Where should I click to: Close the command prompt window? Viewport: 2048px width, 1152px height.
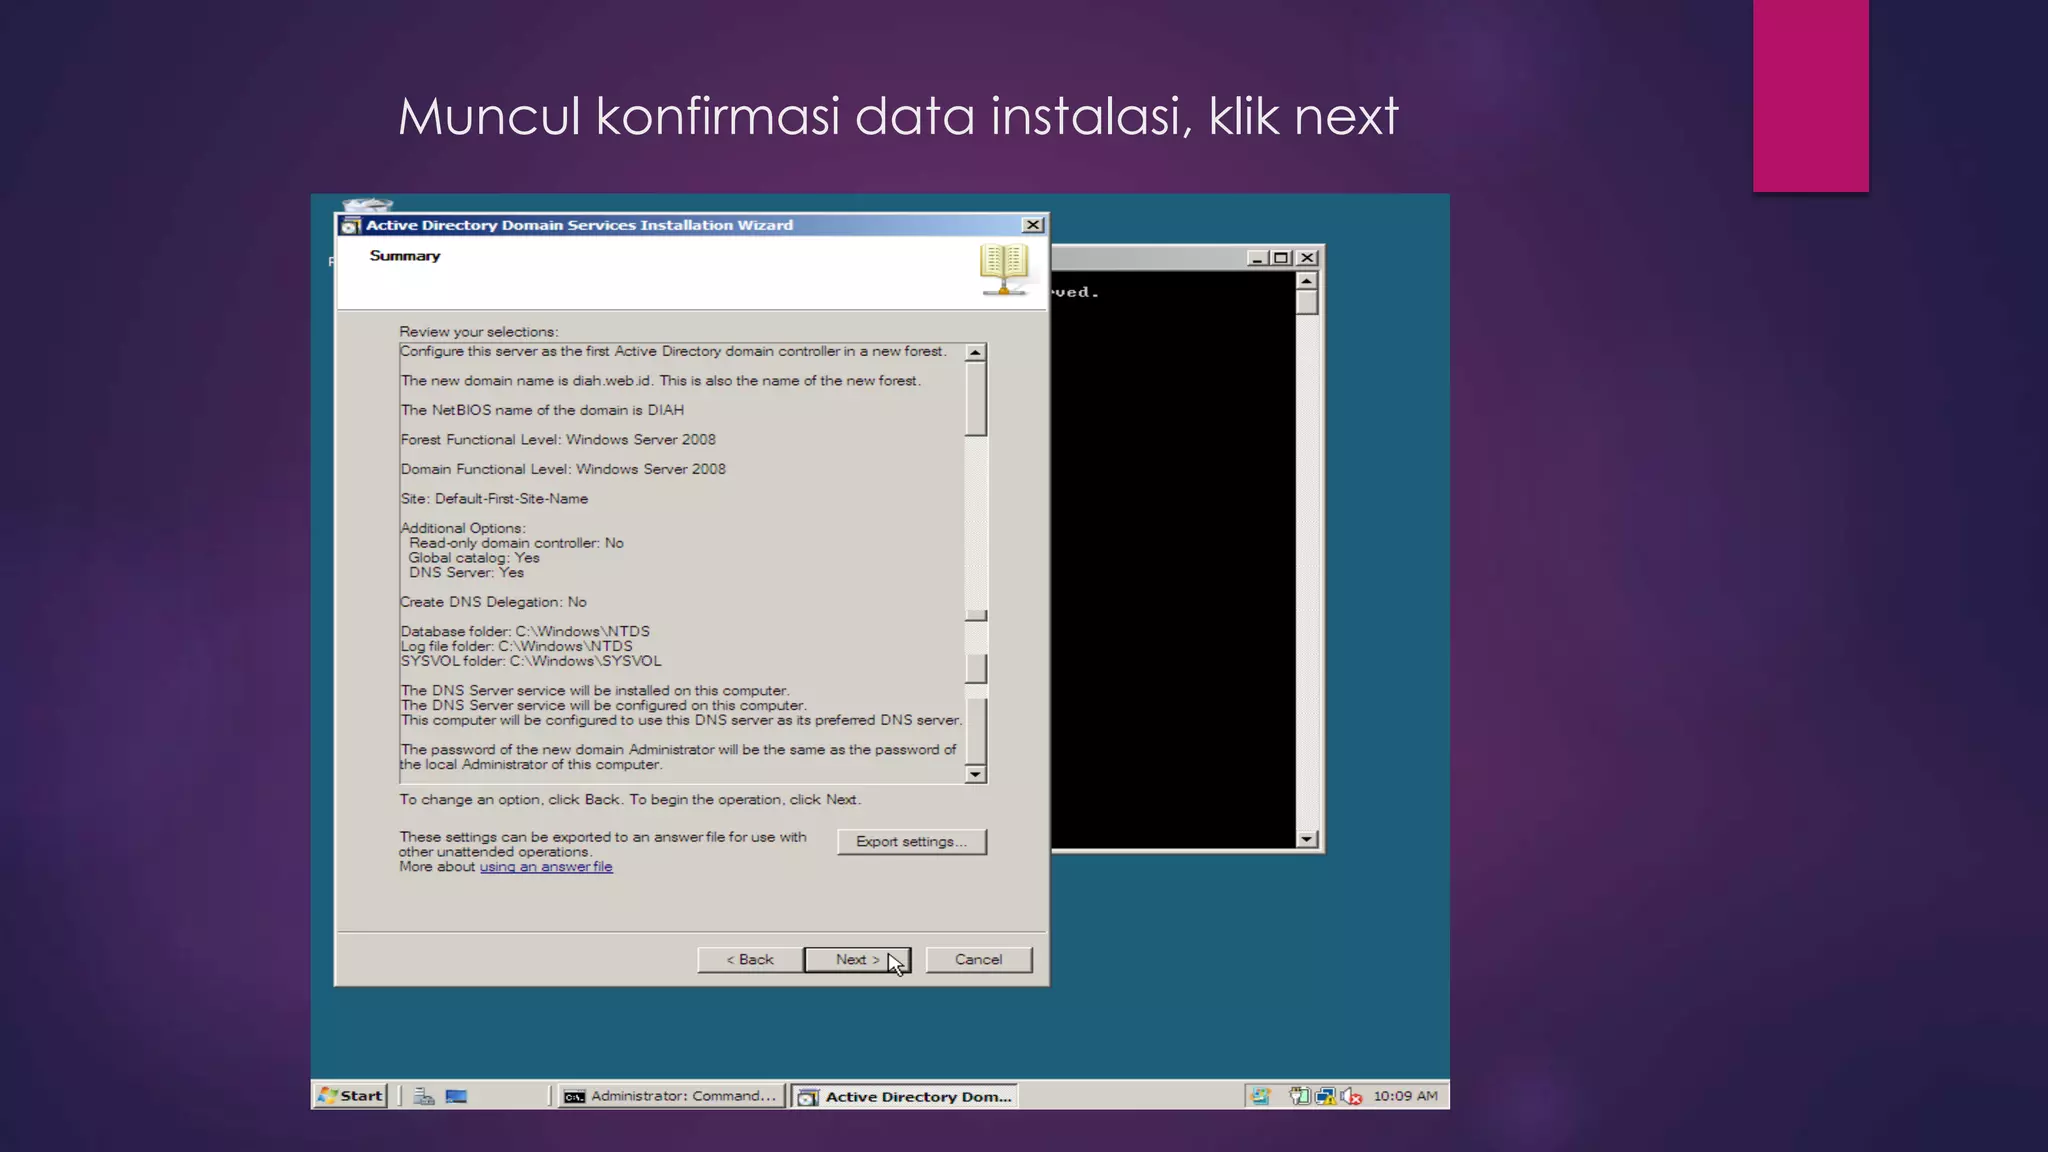tap(1307, 258)
